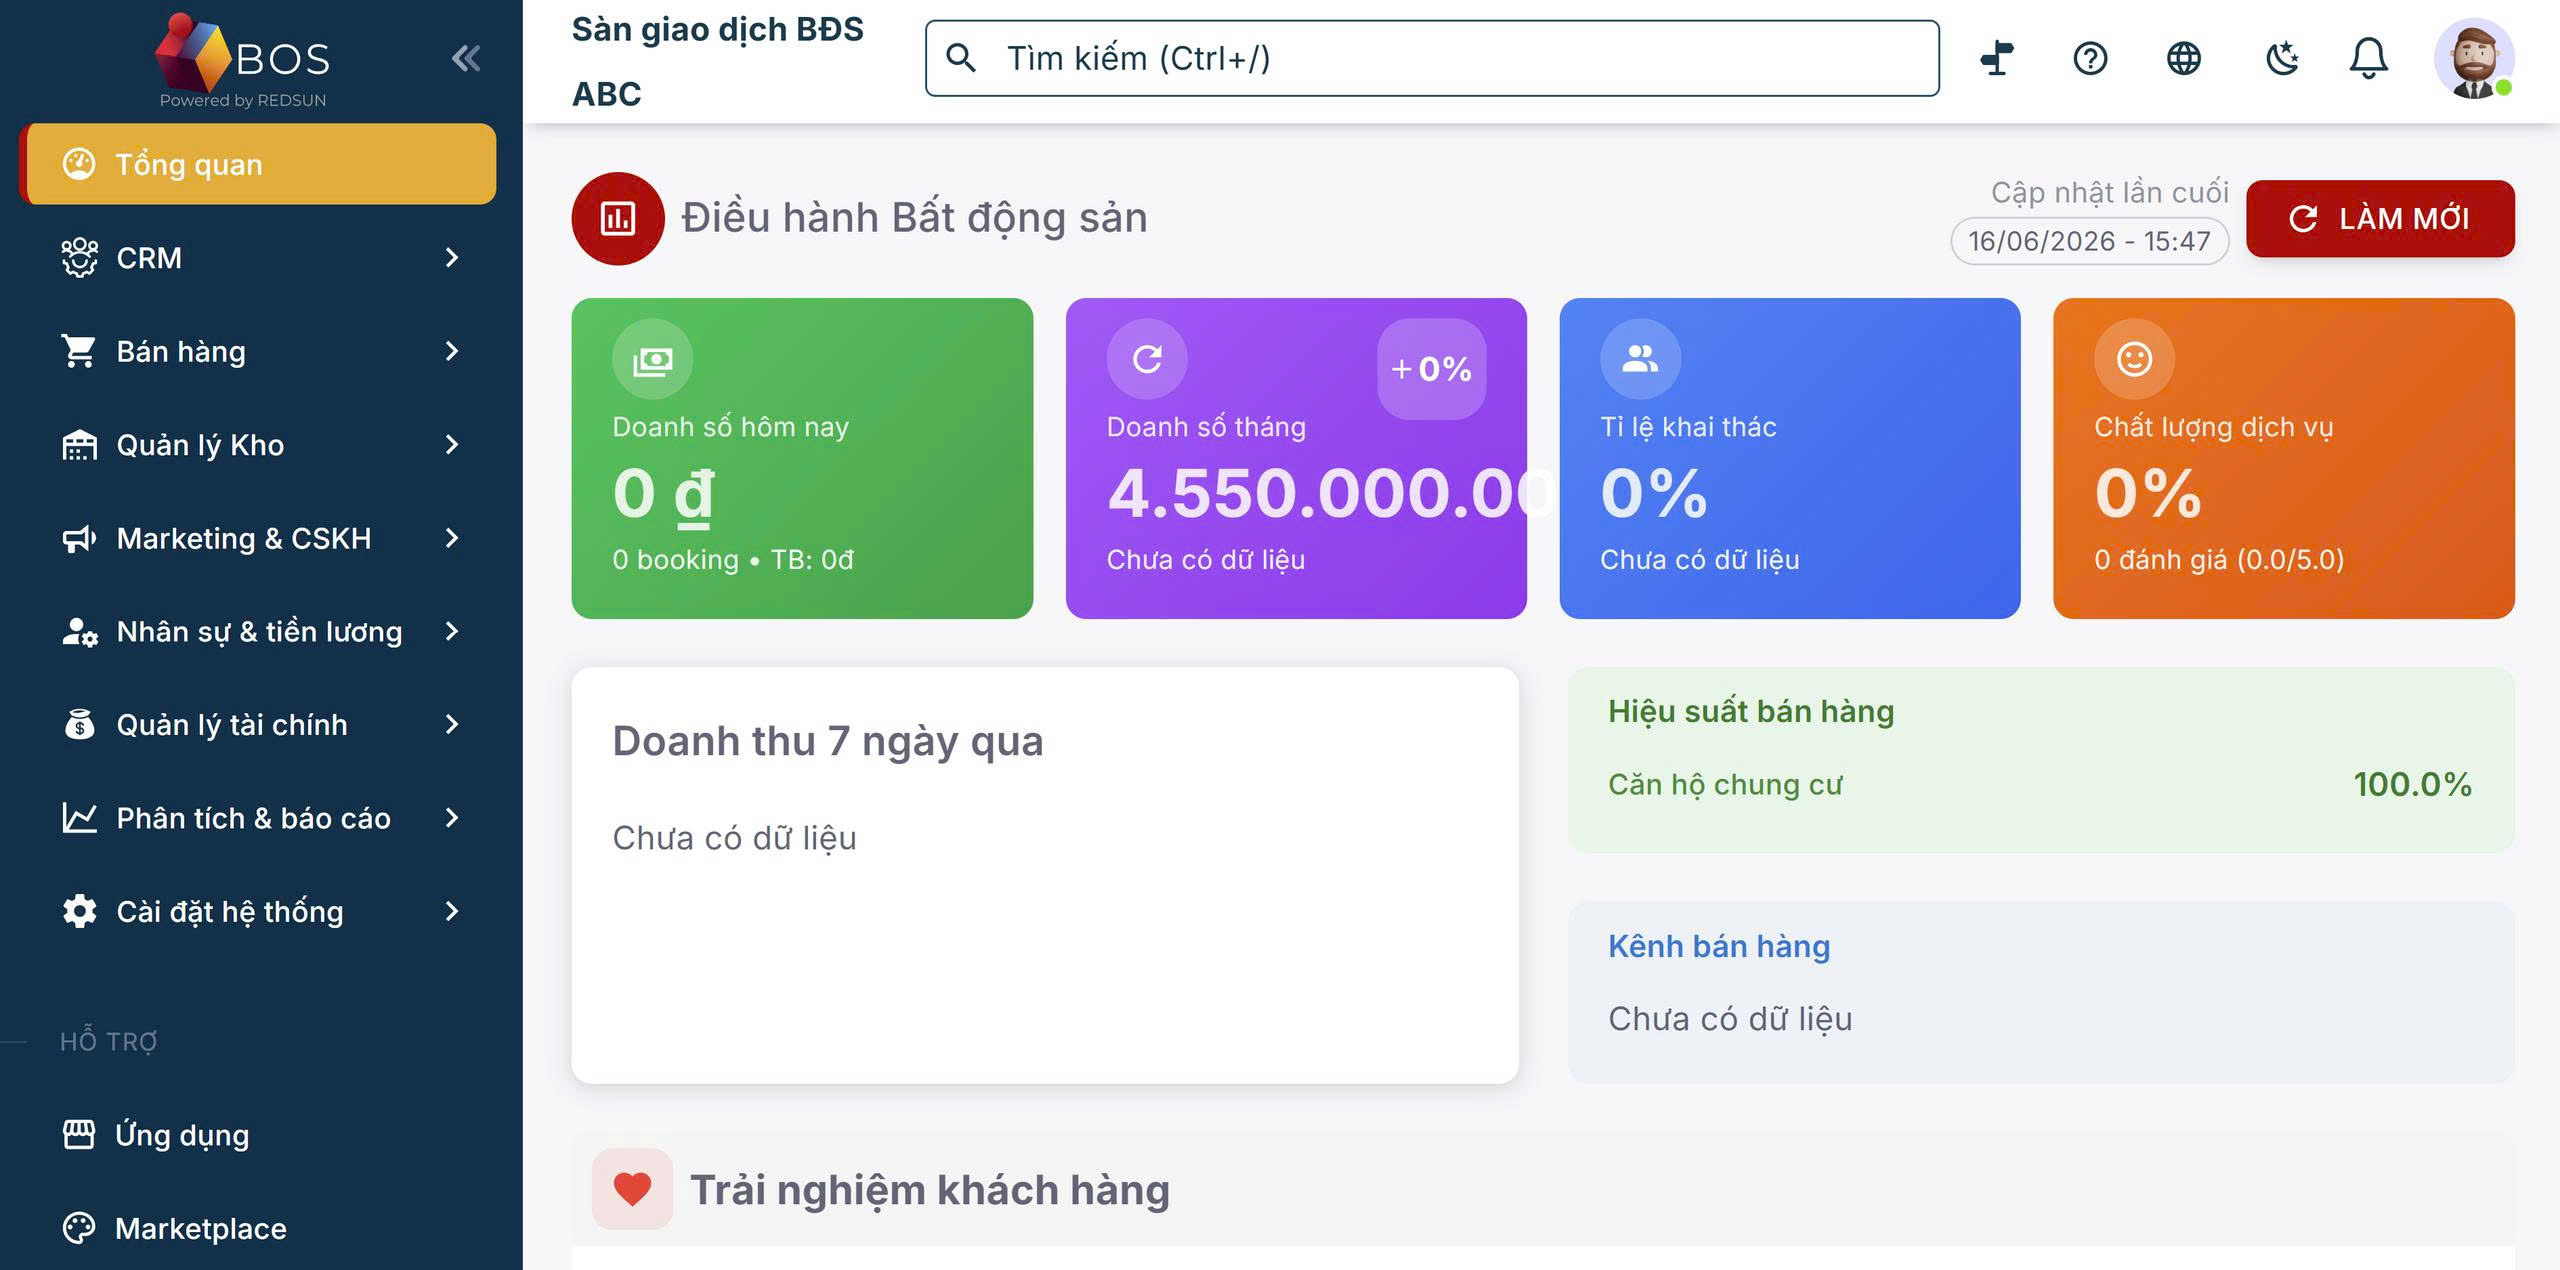Open Quản lý tài chính menu
Screen dimensions: 2560x1270
point(258,725)
